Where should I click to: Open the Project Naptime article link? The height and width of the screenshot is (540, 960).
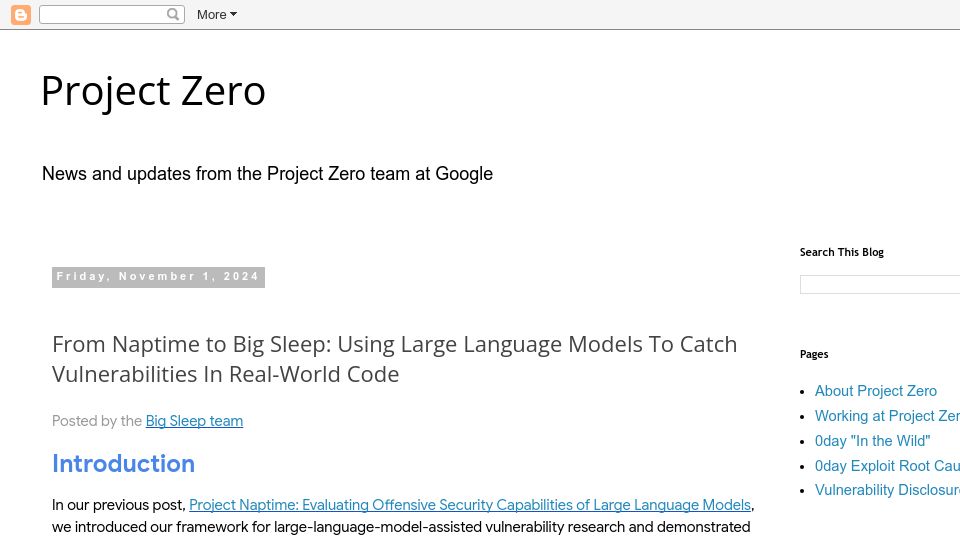470,505
